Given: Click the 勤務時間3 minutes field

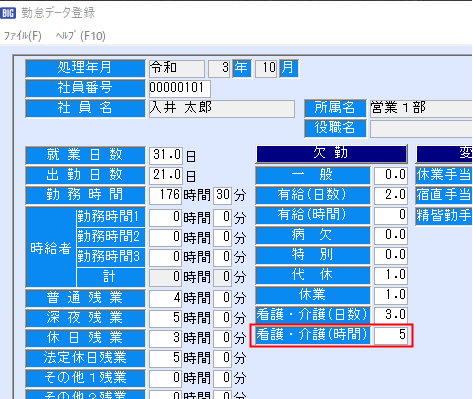Looking at the screenshot, I should click(223, 257).
